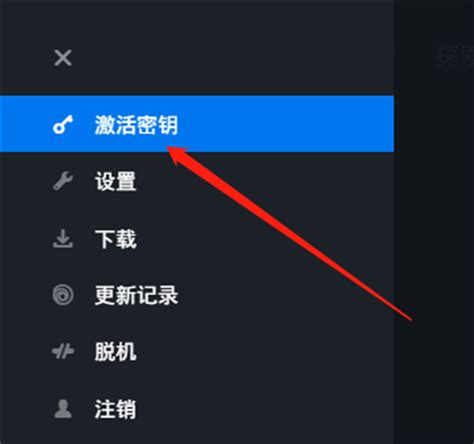Click the disconnected plug icon beside 脱机
The image size is (474, 444).
63,351
